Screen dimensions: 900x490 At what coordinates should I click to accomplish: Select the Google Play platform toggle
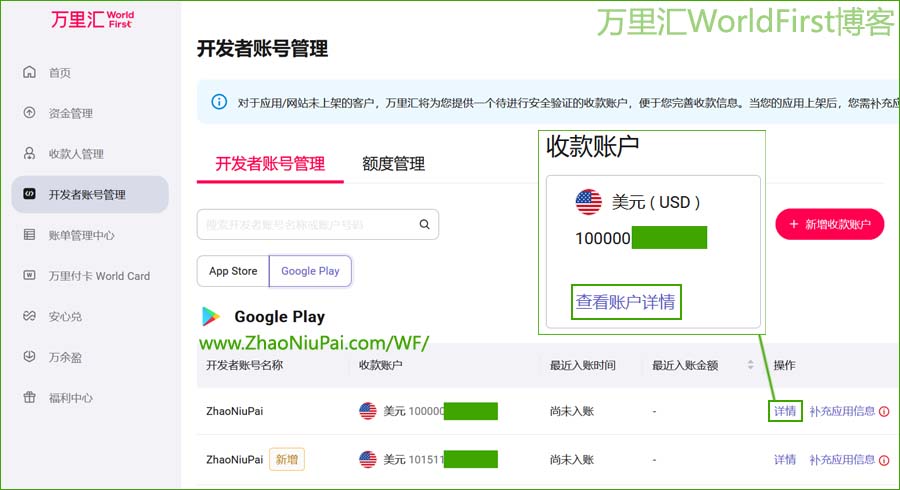tap(310, 271)
